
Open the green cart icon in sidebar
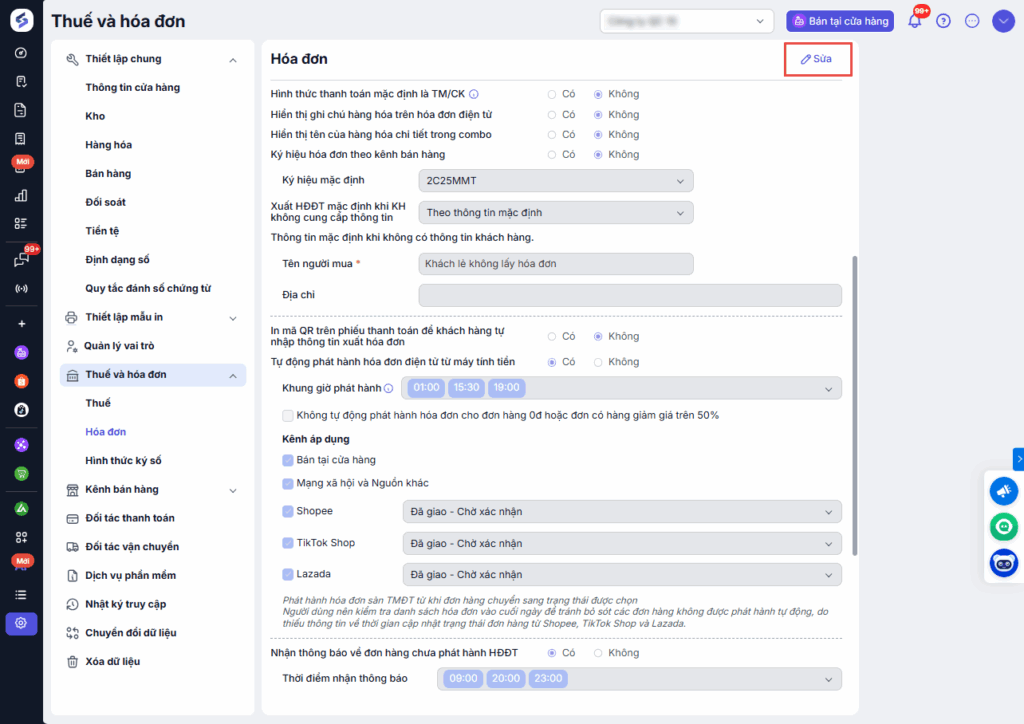point(21,474)
